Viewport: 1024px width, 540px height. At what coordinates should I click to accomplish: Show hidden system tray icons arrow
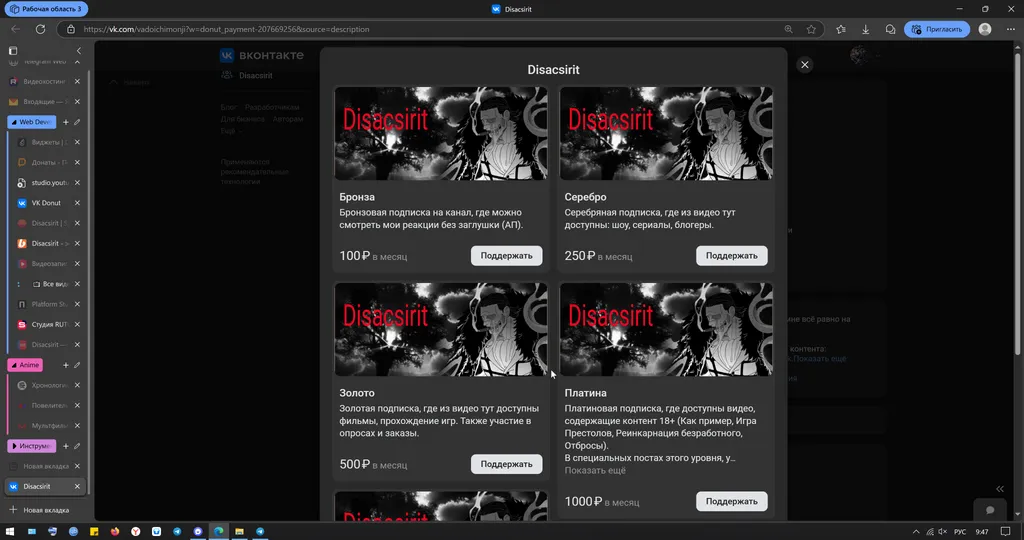coord(916,532)
